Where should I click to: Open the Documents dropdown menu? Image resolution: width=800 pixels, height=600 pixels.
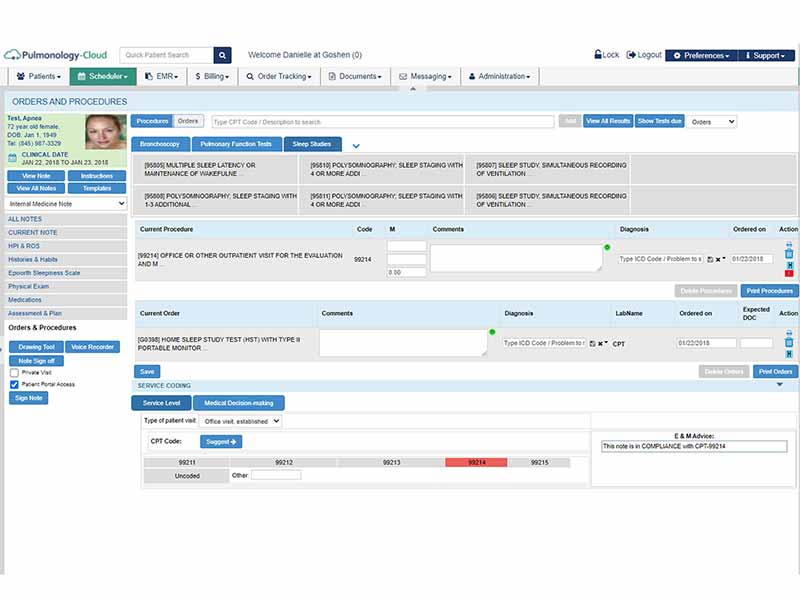355,77
